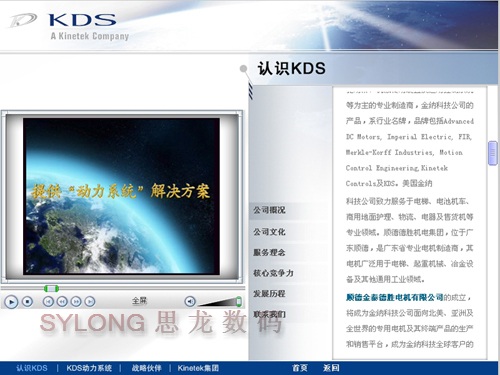Go to the KDS动力系统 tab
500x375 pixels.
coord(89,368)
